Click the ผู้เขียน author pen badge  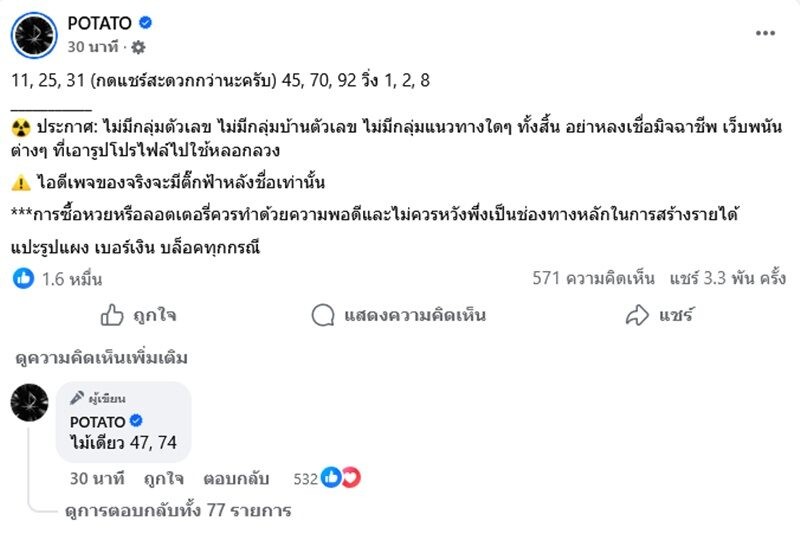coord(98,398)
